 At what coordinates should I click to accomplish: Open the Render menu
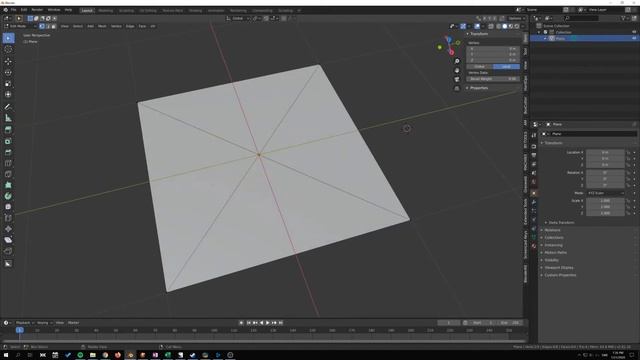point(37,10)
